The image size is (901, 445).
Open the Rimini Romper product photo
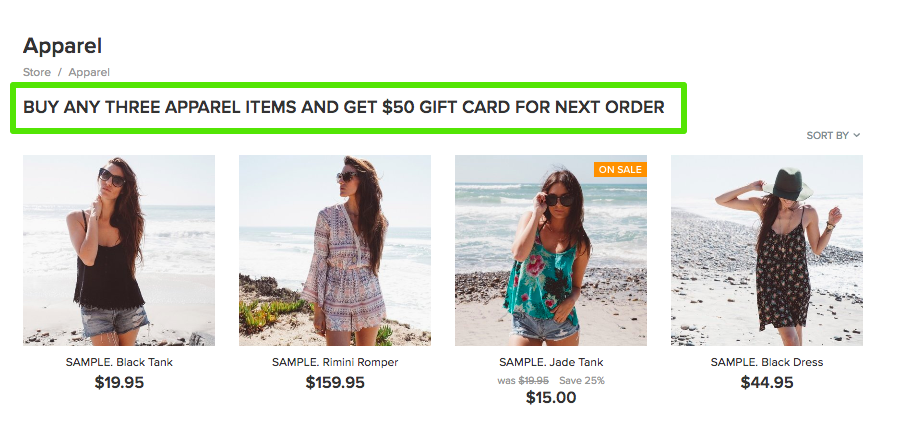click(335, 250)
